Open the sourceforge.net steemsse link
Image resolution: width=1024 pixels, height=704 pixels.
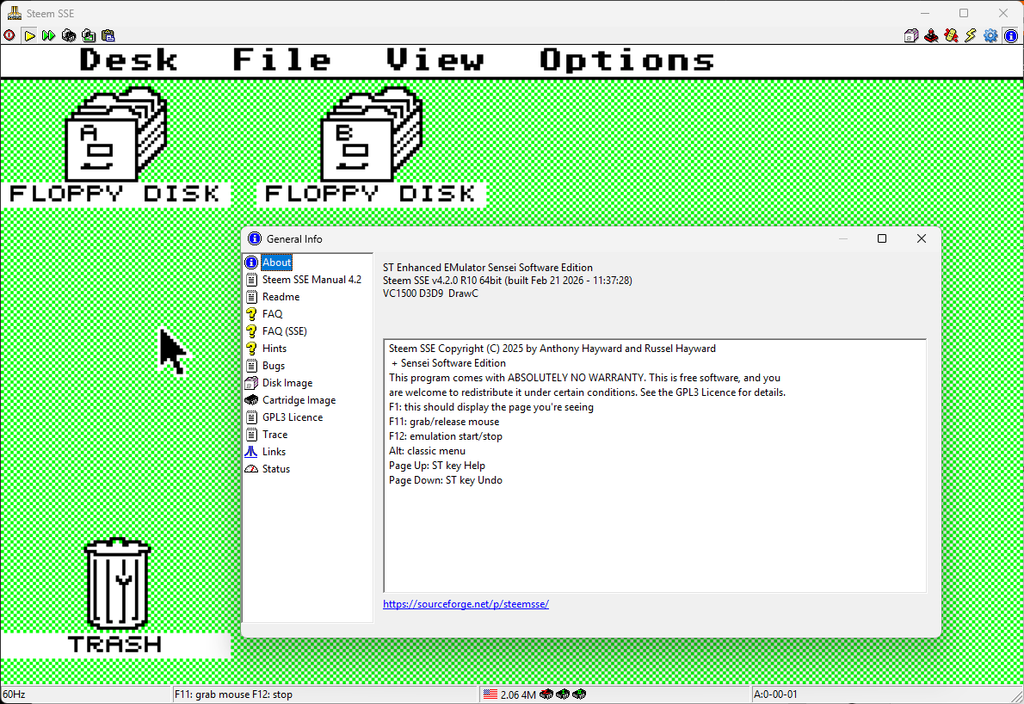tap(465, 604)
